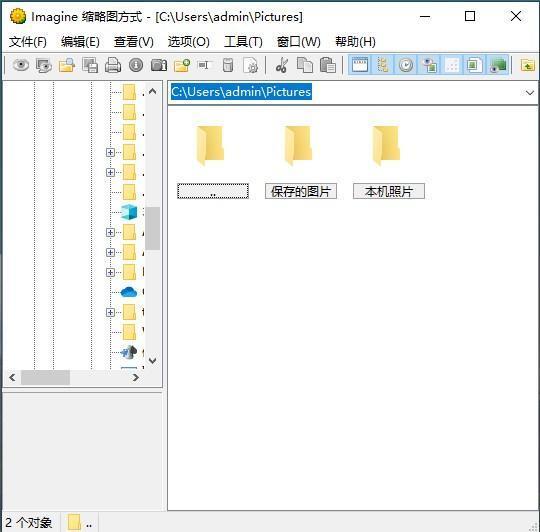Screen dimensions: 540x532
Task: Create new folder with green-plus folder icon
Action: click(x=182, y=65)
